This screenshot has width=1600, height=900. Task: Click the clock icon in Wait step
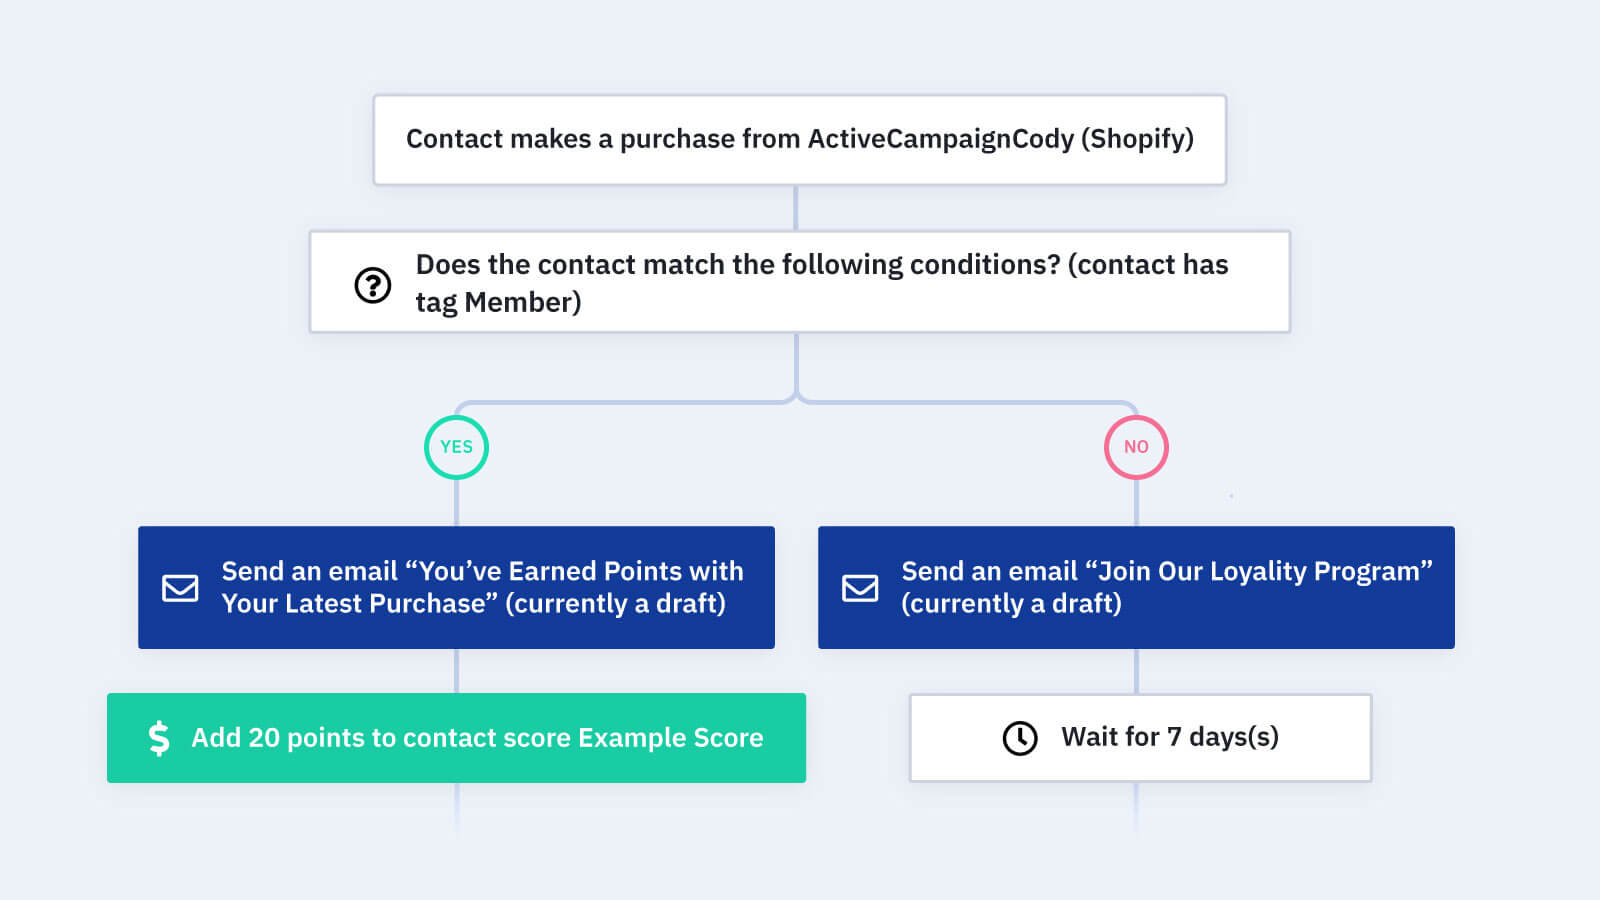click(1020, 738)
